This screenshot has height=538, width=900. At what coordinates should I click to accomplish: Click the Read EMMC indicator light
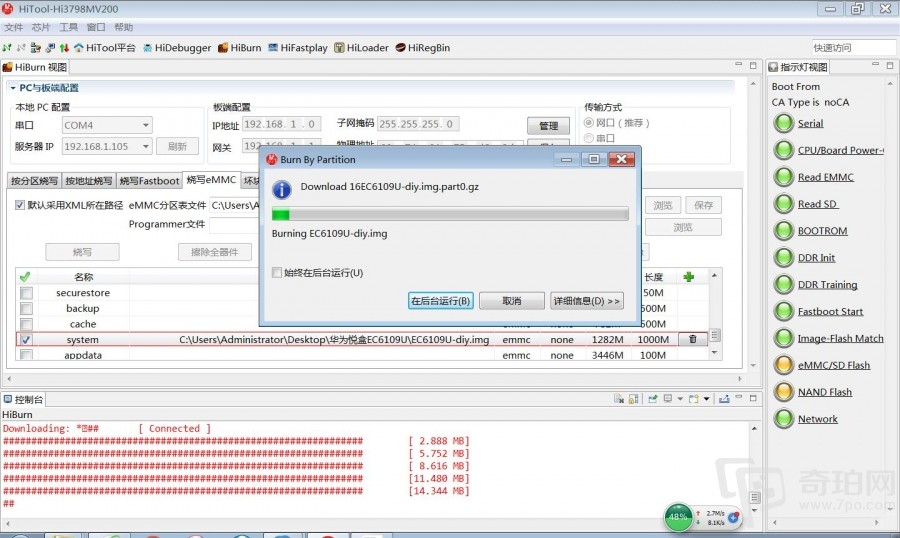tap(783, 177)
